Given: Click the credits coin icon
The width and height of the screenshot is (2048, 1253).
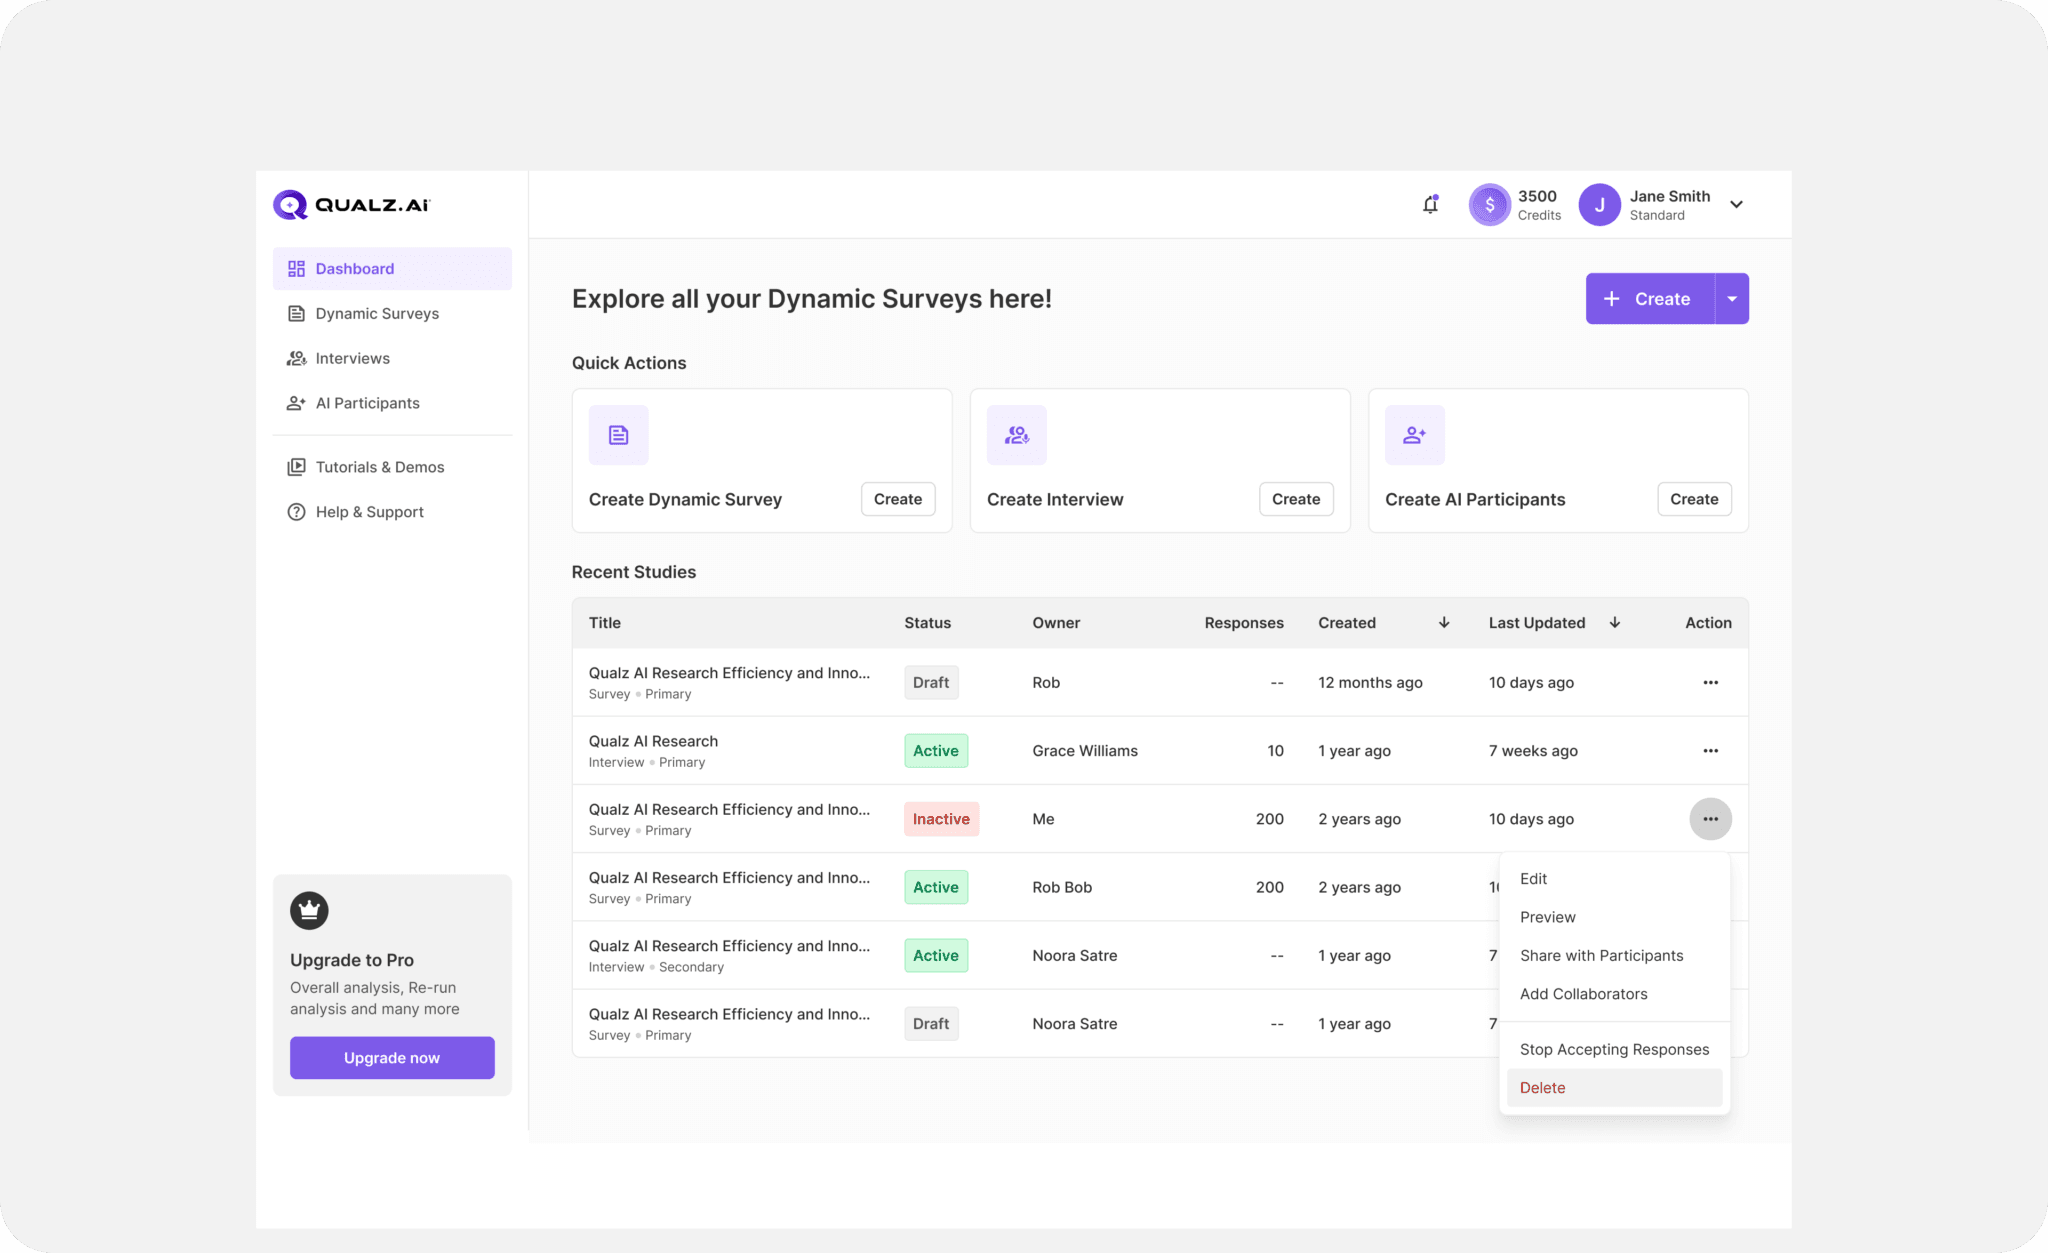Looking at the screenshot, I should [x=1489, y=204].
